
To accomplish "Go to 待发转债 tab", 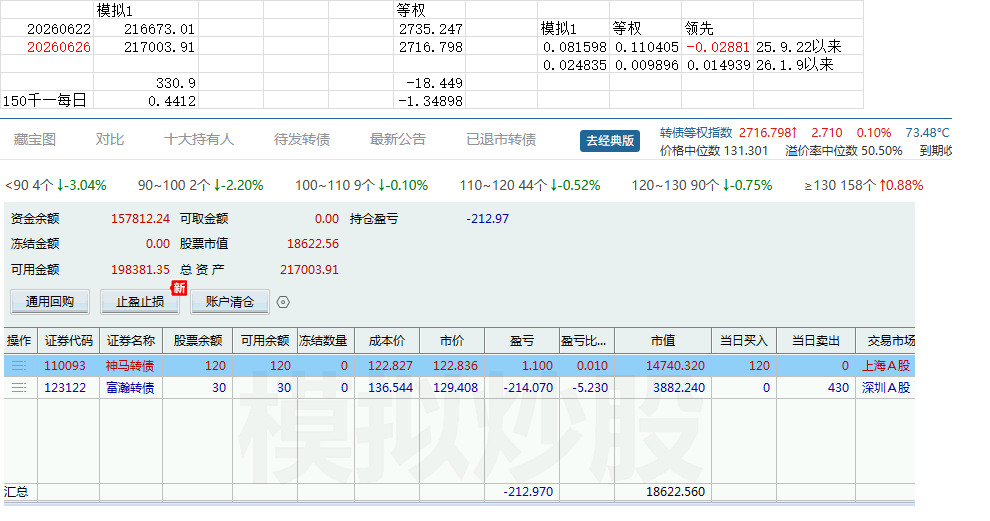I will click(x=302, y=140).
